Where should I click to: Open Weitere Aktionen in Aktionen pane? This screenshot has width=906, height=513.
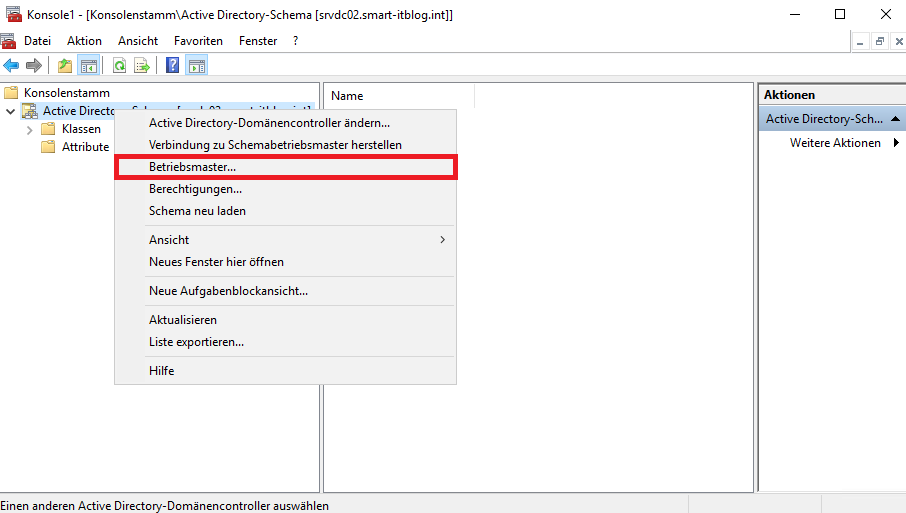835,143
